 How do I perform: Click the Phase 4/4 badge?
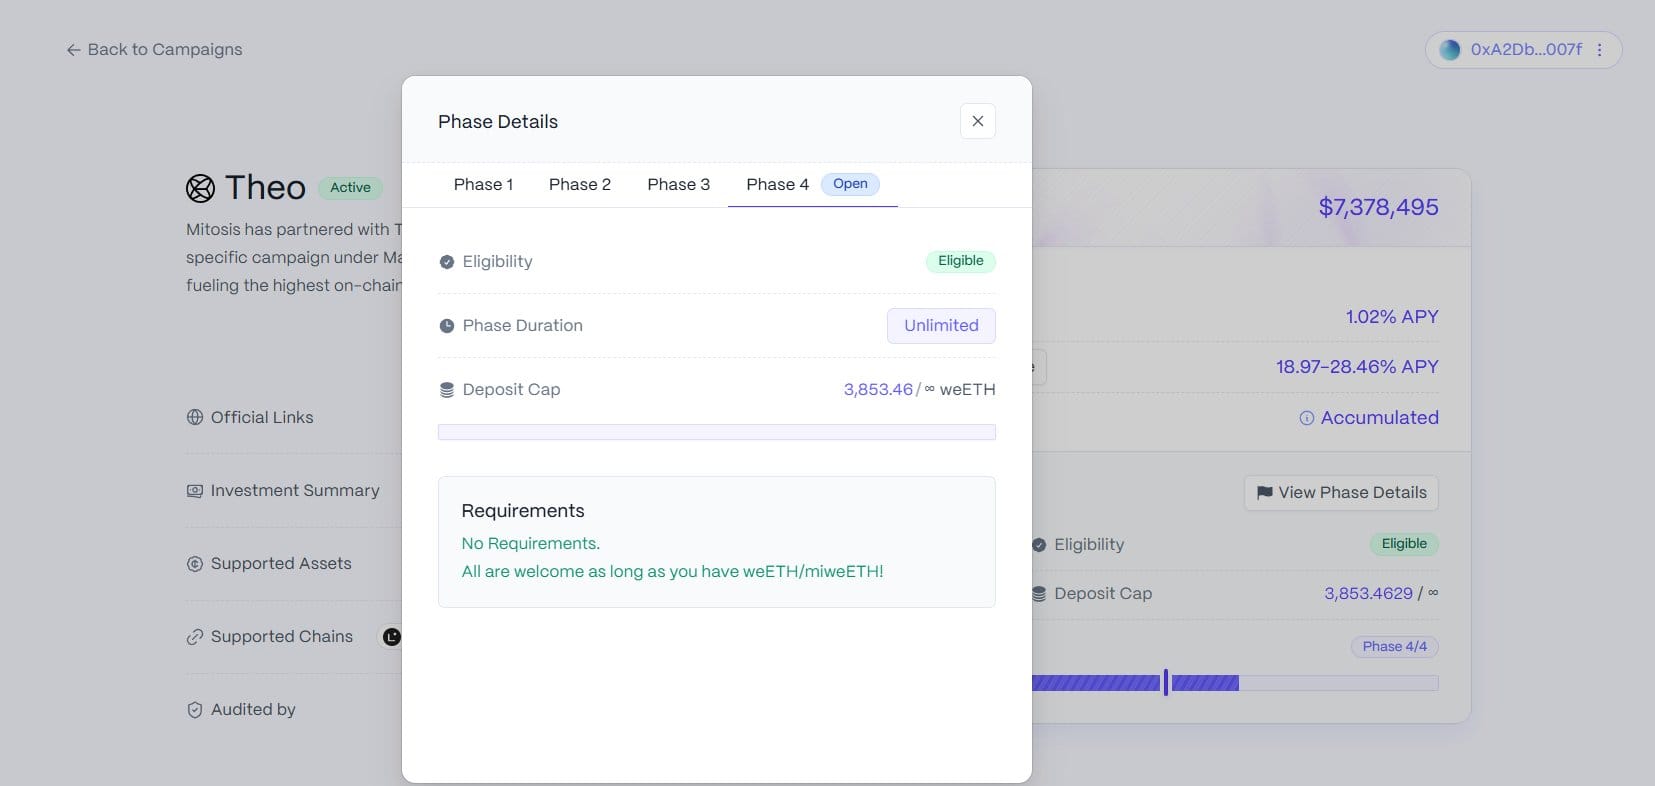point(1394,647)
